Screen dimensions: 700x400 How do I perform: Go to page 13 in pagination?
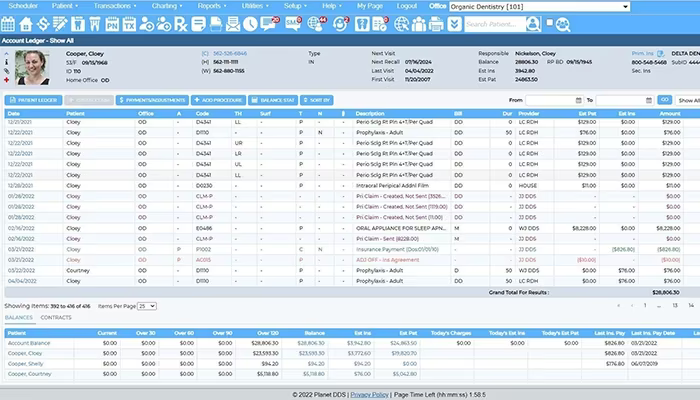(x=675, y=305)
